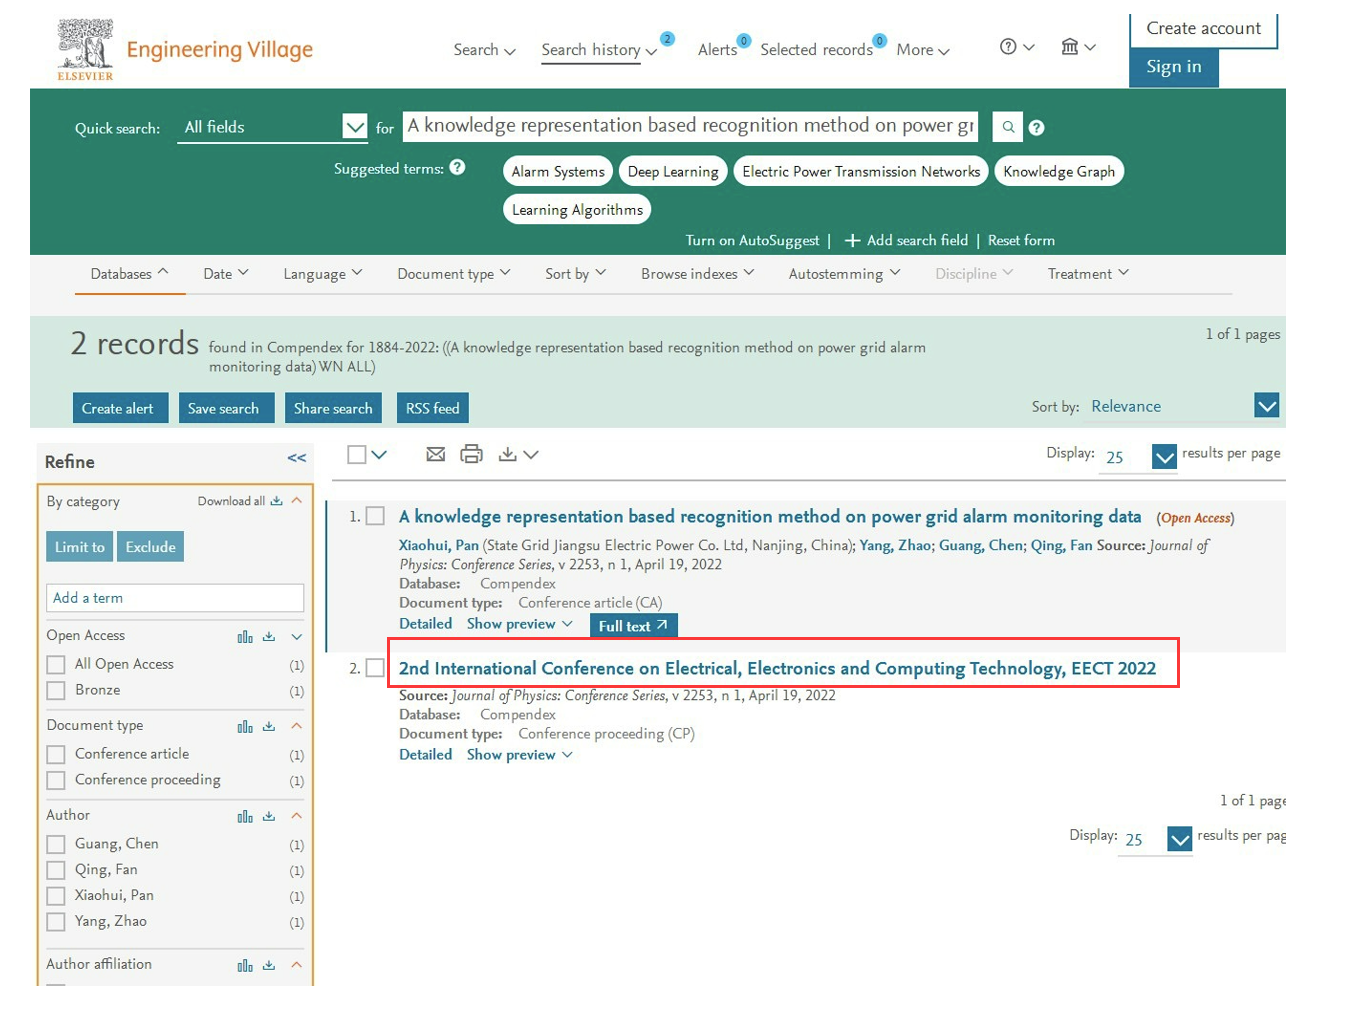Expand download options chevron
The width and height of the screenshot is (1369, 1027).
[x=531, y=455]
